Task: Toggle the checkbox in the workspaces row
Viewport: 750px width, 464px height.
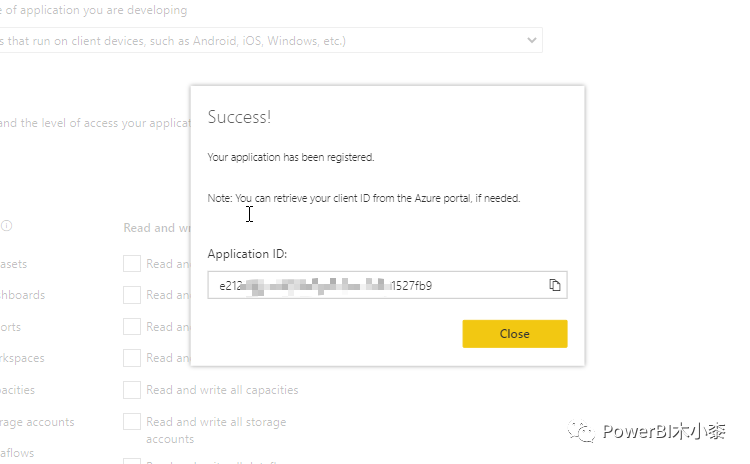Action: 132,358
